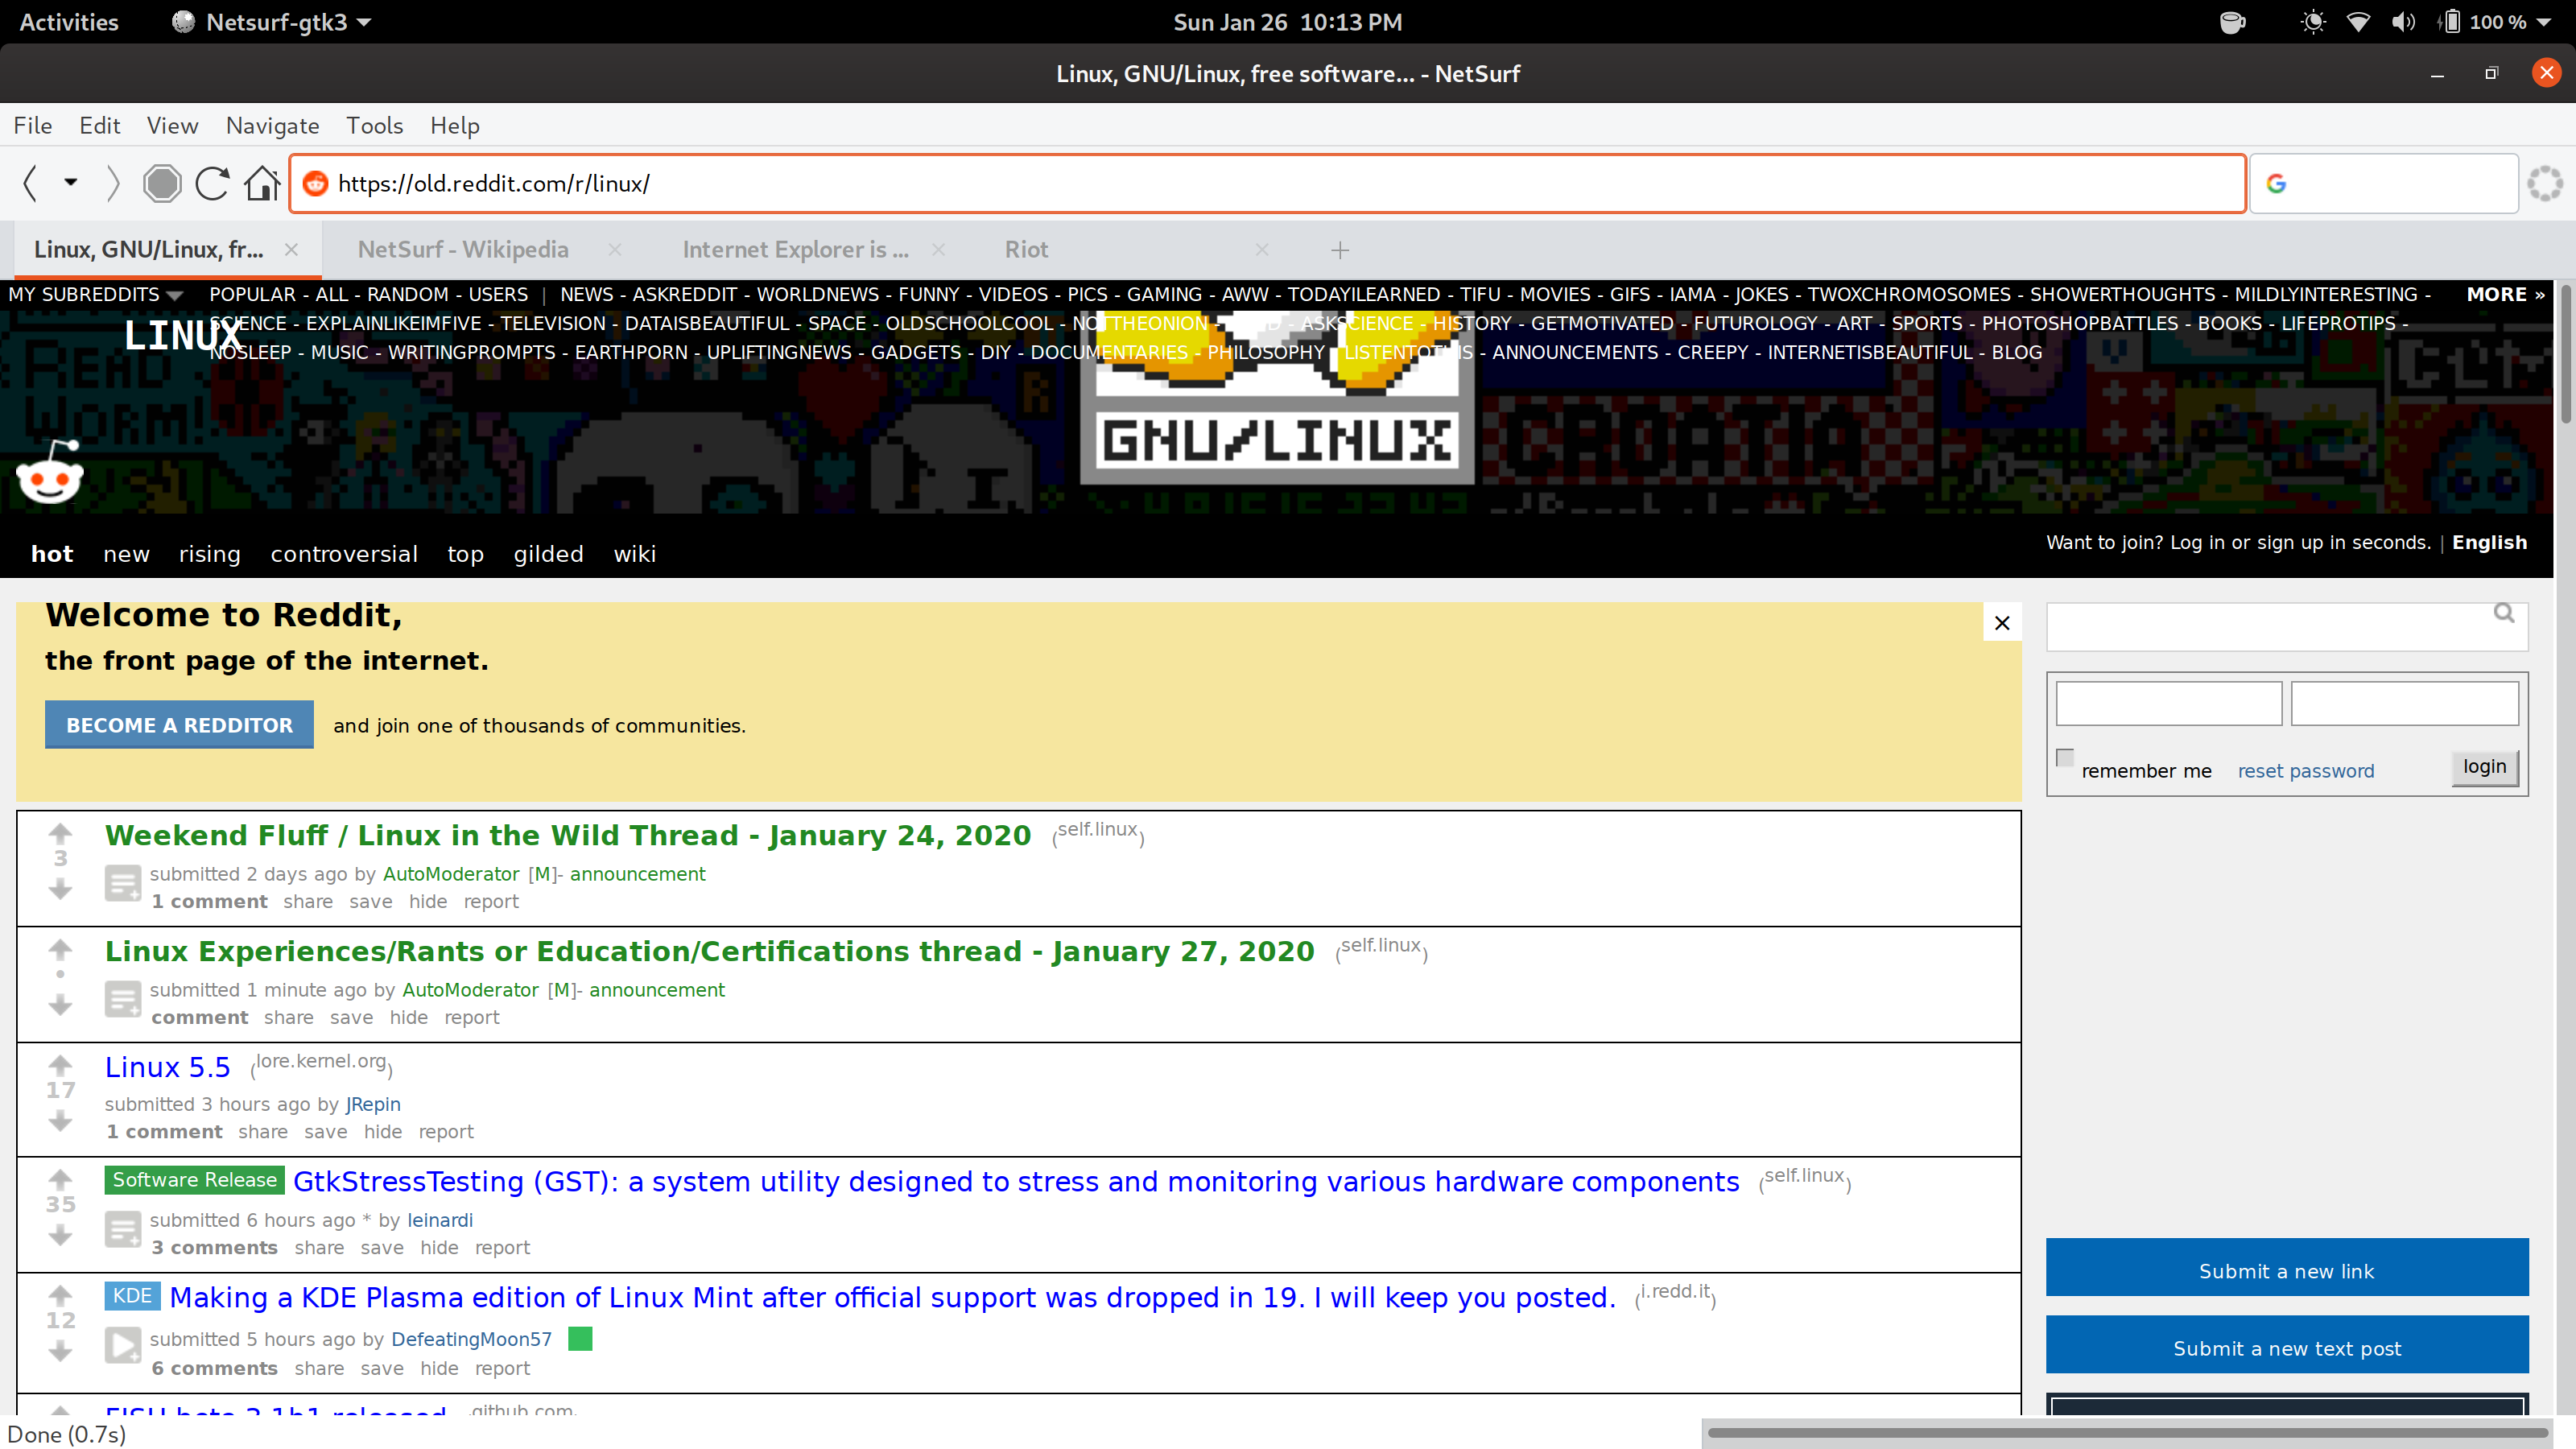Toggle the remember me checkbox
Screen dimensions: 2576x1449
coord(2065,758)
